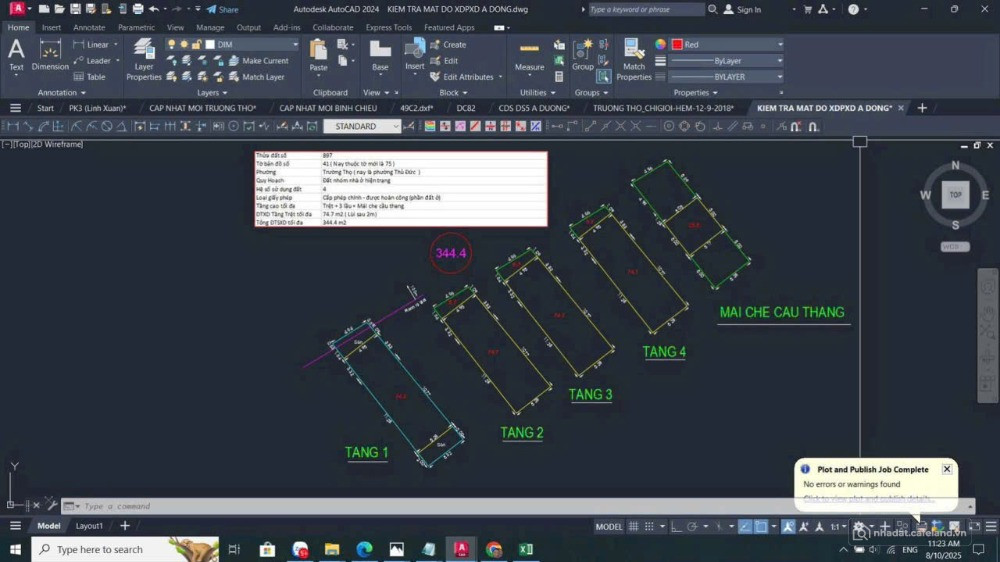
Task: Switch to the Annotate ribbon tab
Action: pos(89,27)
